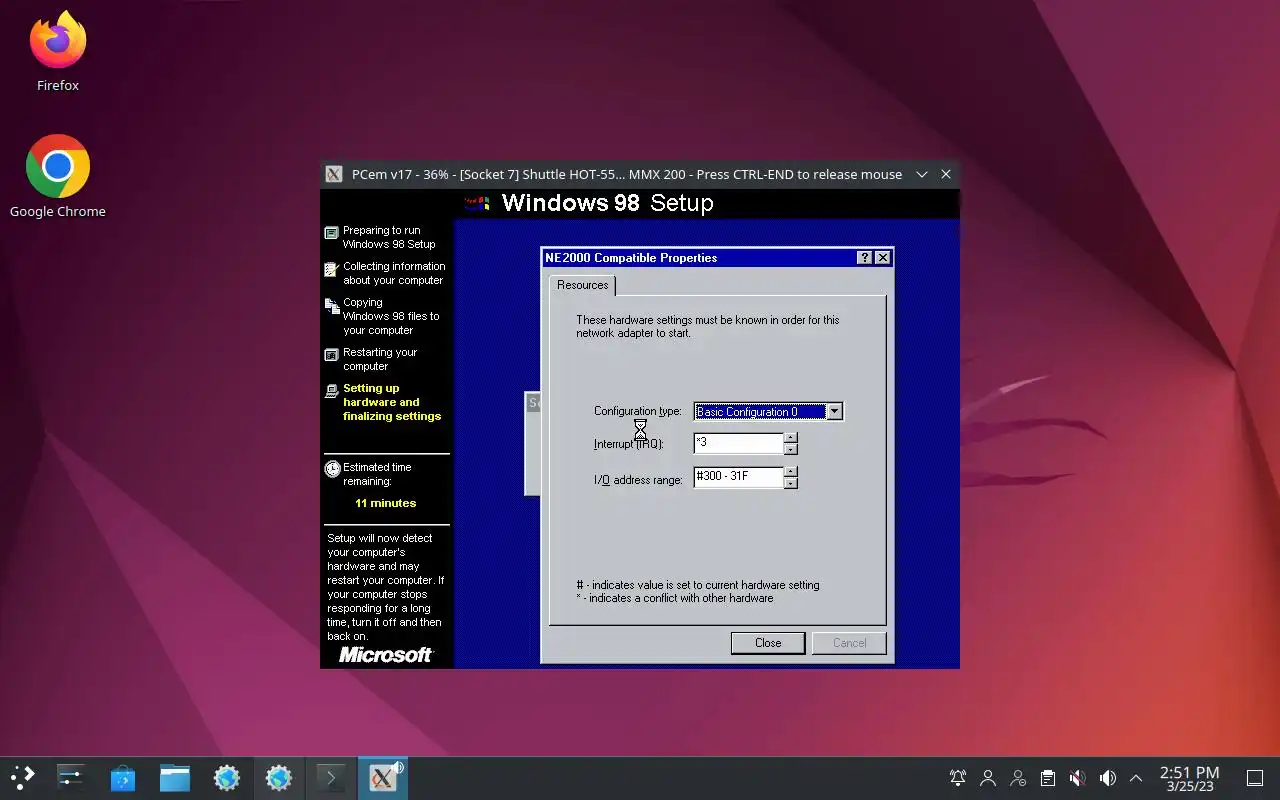Viewport: 1280px width, 800px height.
Task: Click the 'Configuration type:' label
Action: coord(638,411)
